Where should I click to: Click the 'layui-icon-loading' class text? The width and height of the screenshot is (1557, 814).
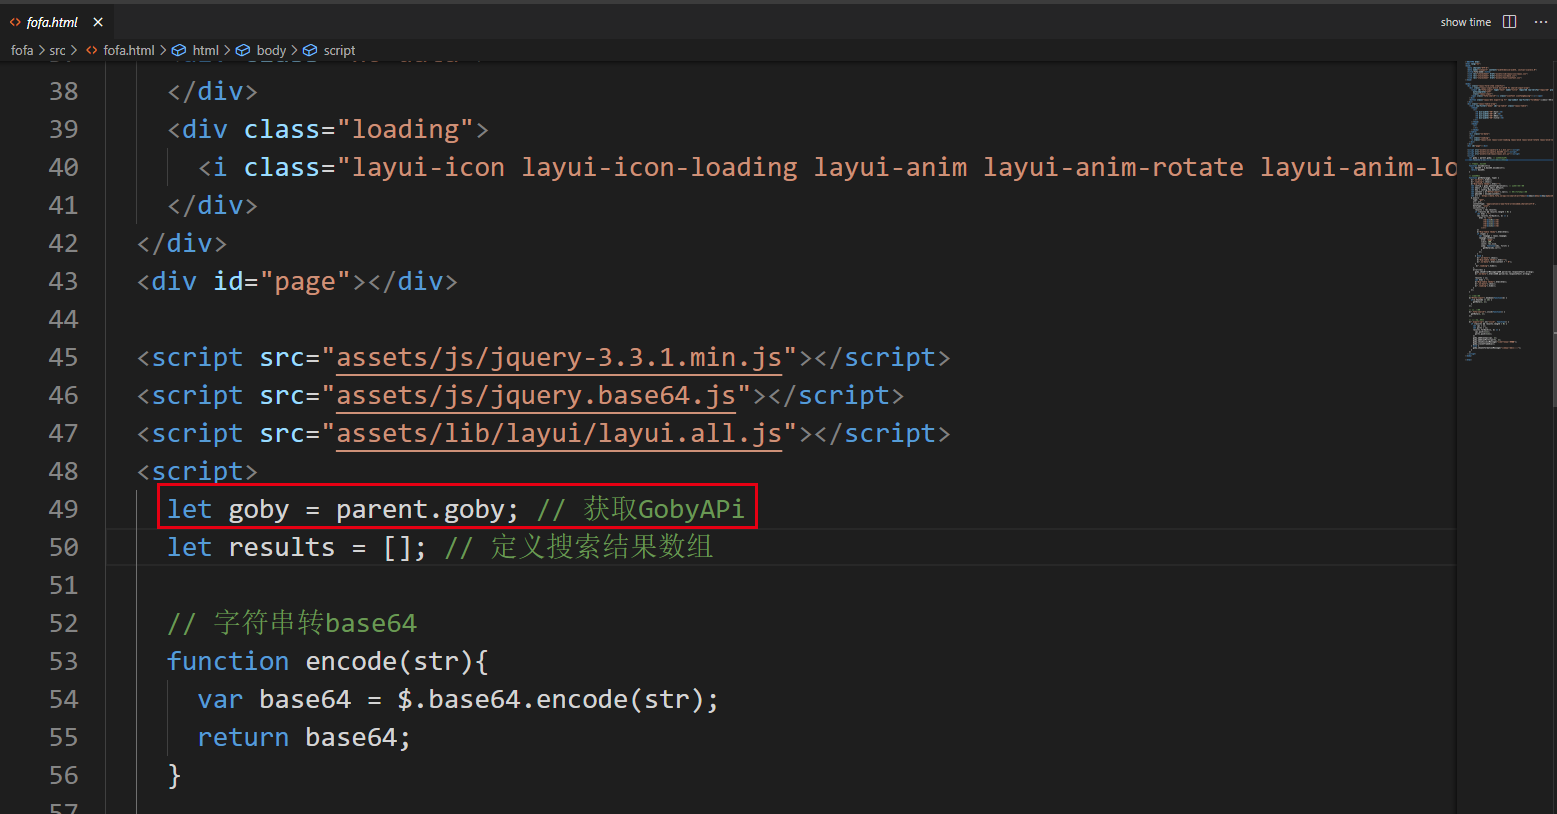coord(660,167)
